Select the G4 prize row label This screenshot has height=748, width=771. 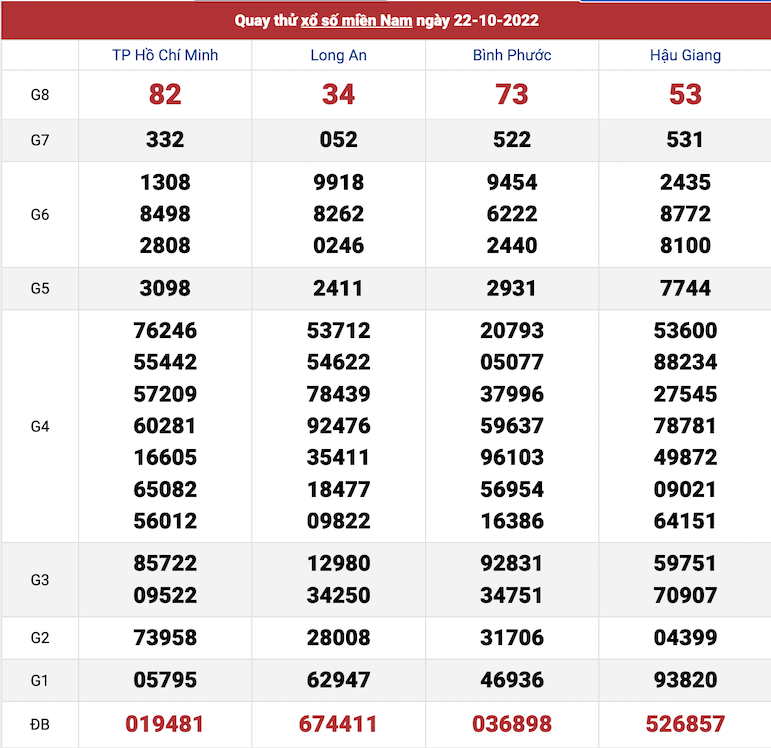click(x=40, y=426)
